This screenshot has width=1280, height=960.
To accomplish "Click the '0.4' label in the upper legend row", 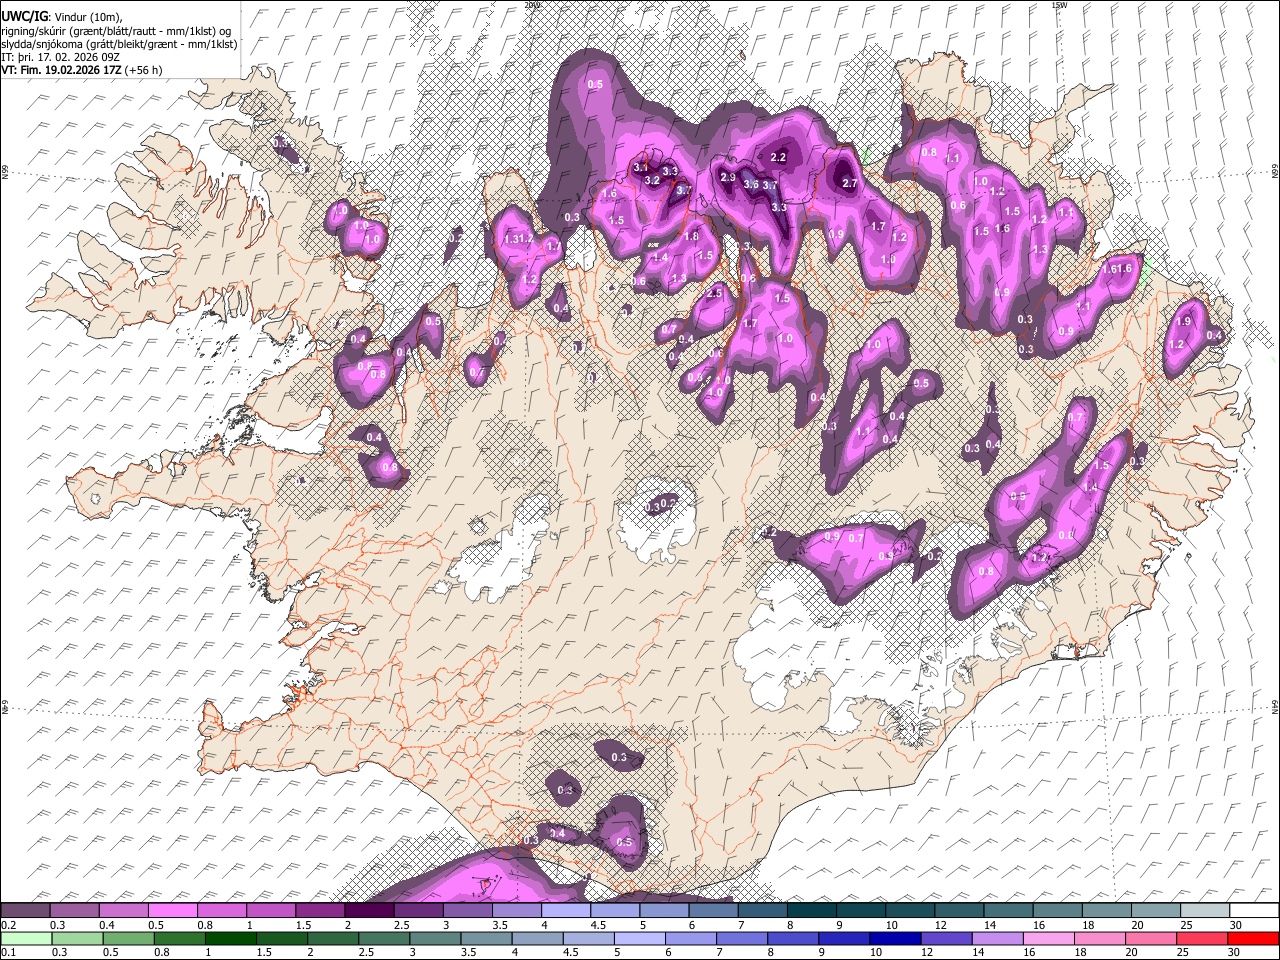I will click(107, 925).
